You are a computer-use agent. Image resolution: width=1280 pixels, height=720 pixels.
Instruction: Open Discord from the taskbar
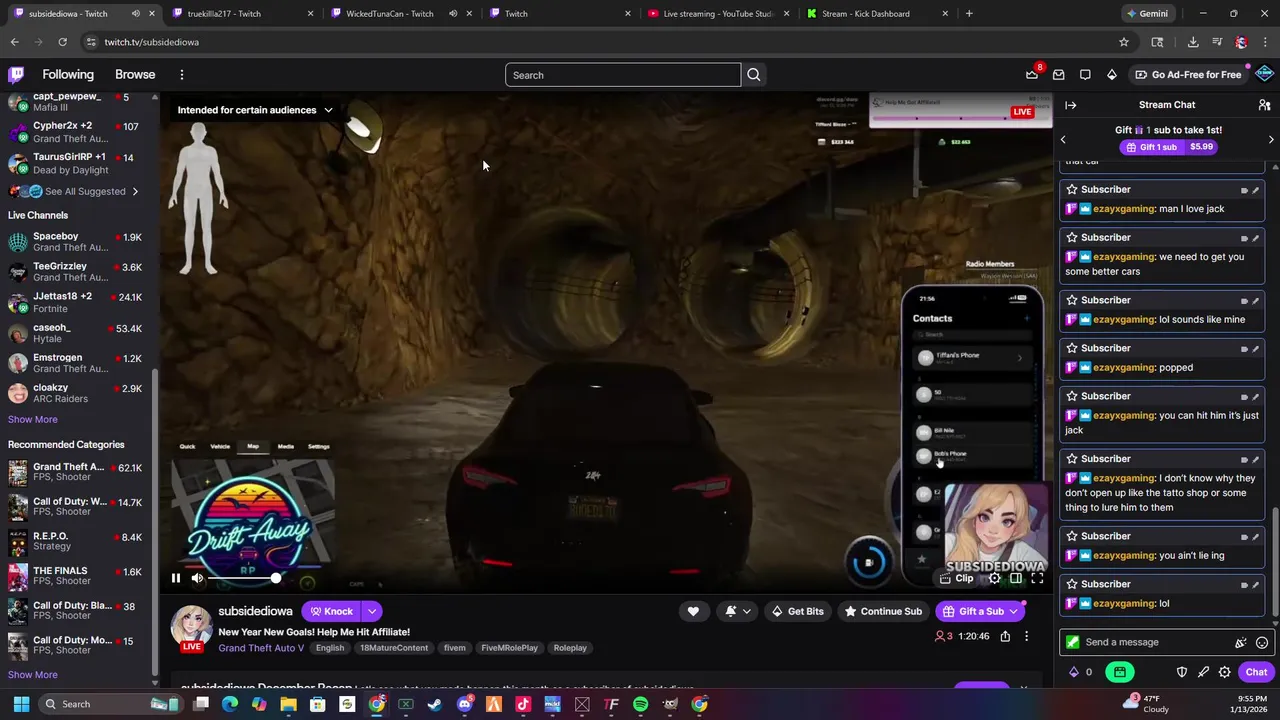click(464, 704)
